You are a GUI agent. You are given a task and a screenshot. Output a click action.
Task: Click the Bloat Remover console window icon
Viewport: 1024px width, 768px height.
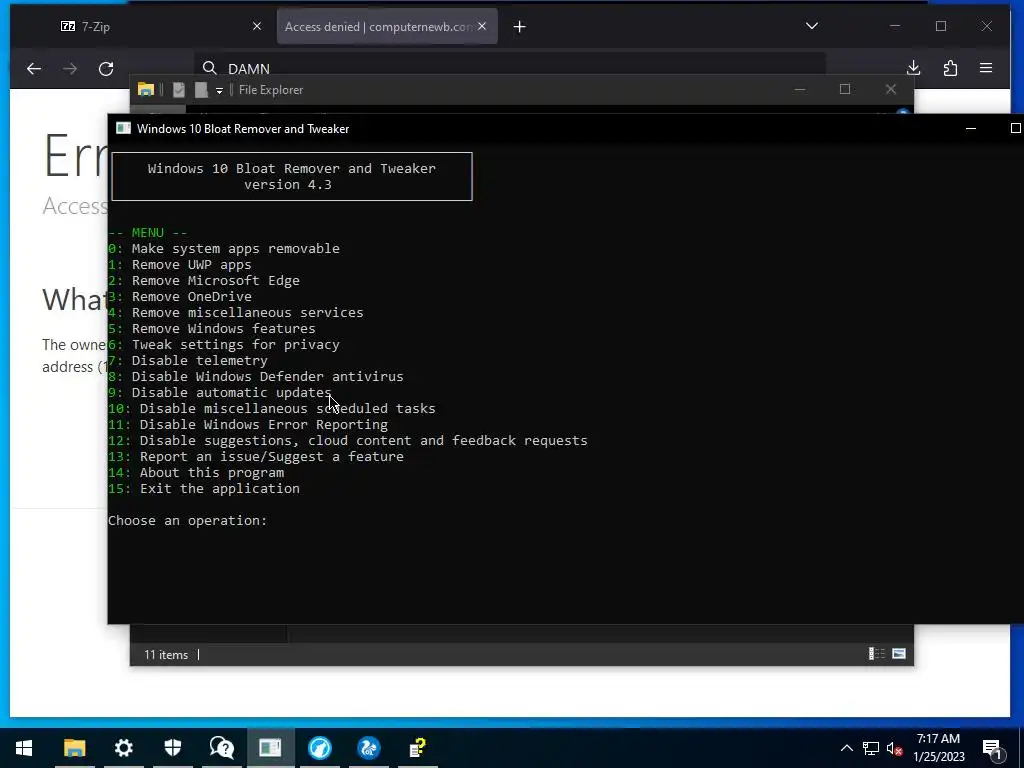[123, 128]
